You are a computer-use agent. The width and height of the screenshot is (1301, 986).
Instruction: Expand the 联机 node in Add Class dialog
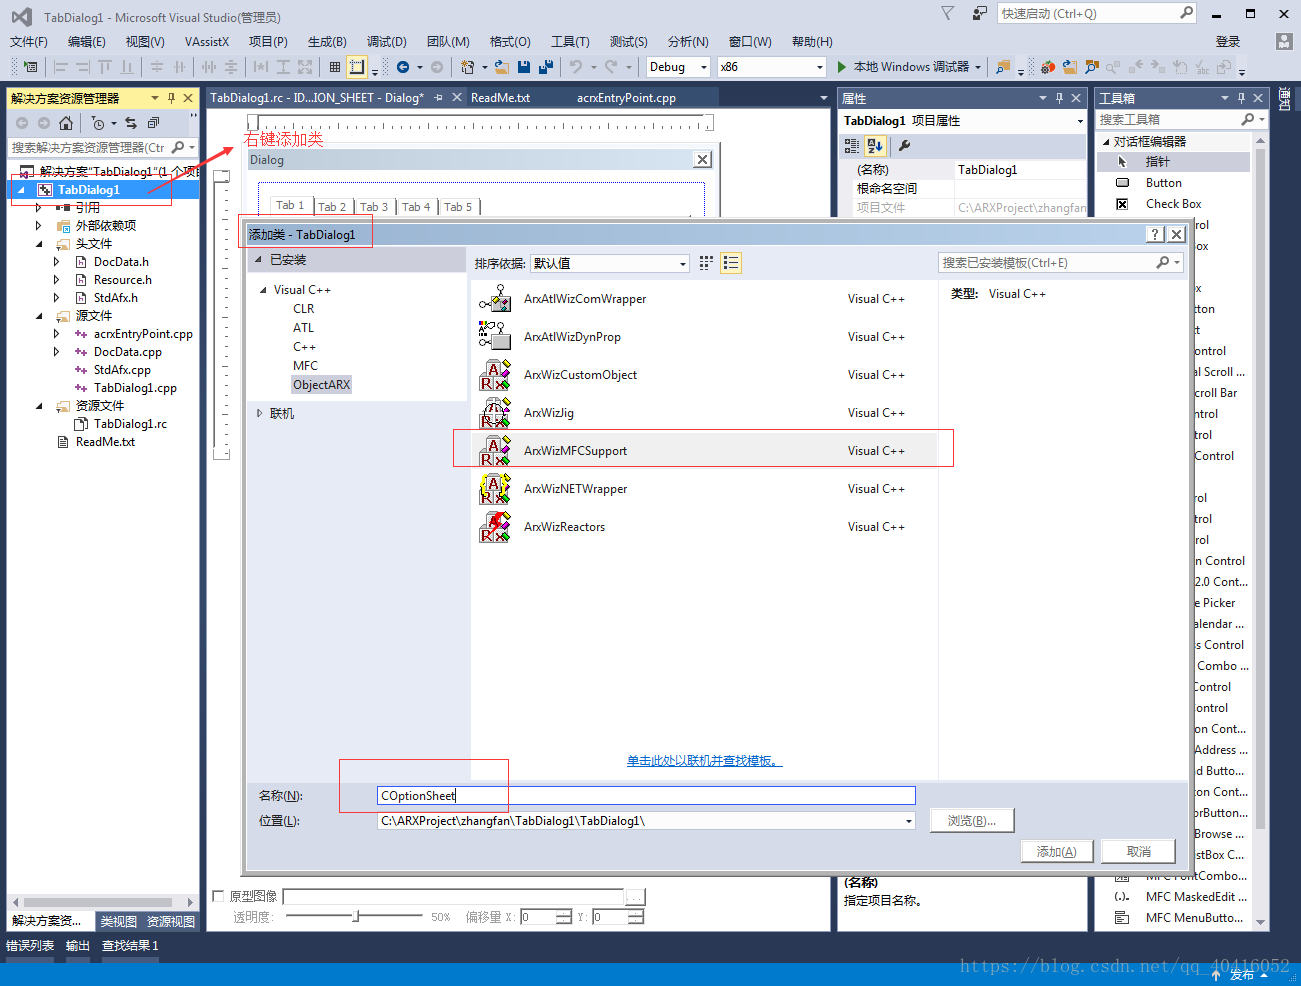pyautogui.click(x=260, y=413)
